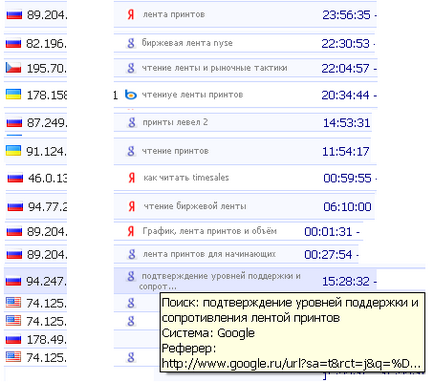Open query 'подтверждение уровней поддержки и сопрот…'

tap(220, 281)
